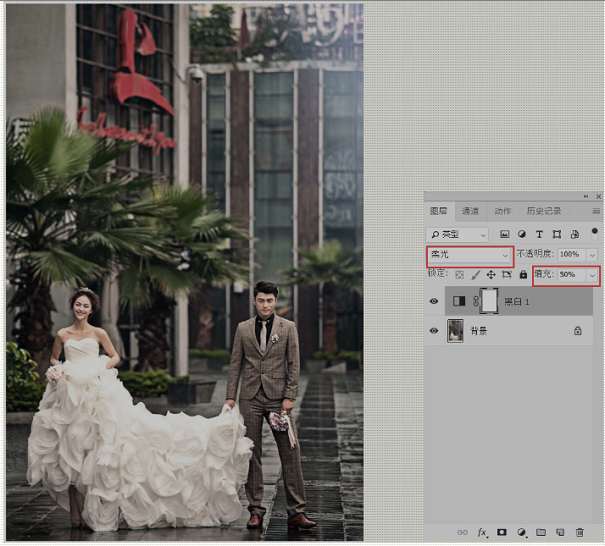Viewport: 605px width, 546px height.
Task: Switch to the 历史记录 tab
Action: click(543, 211)
